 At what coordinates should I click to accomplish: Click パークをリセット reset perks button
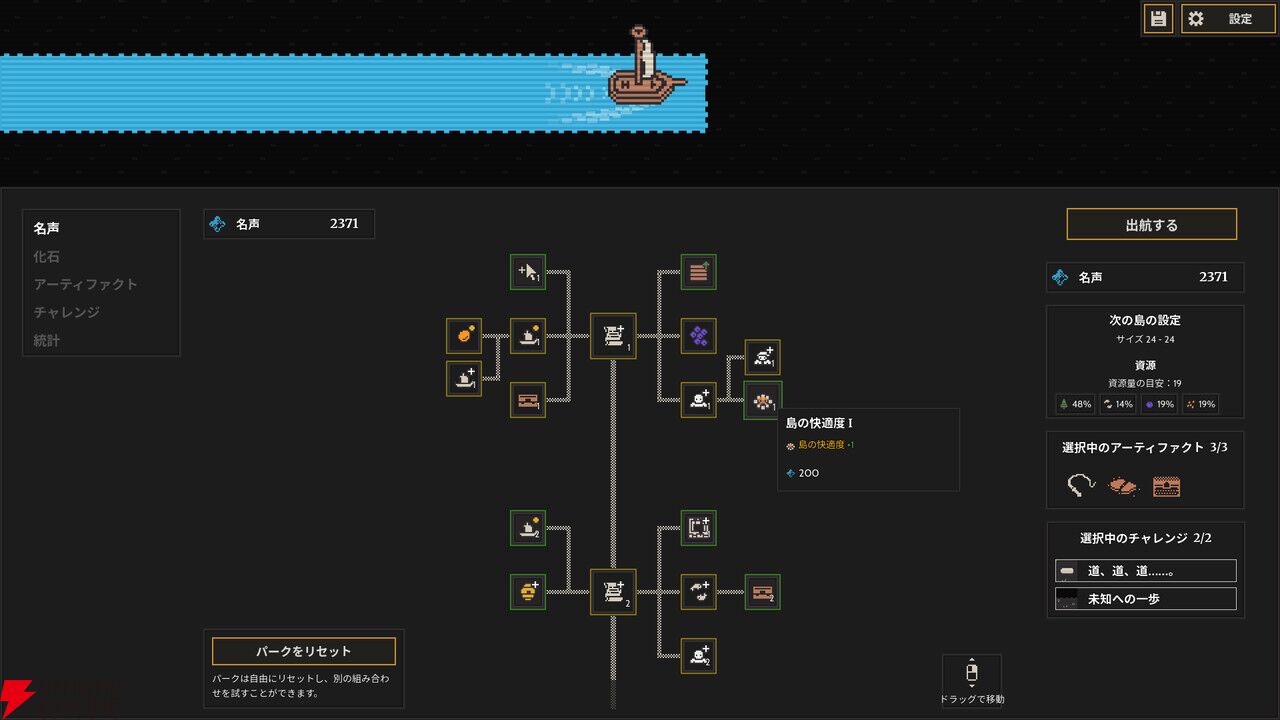point(304,652)
